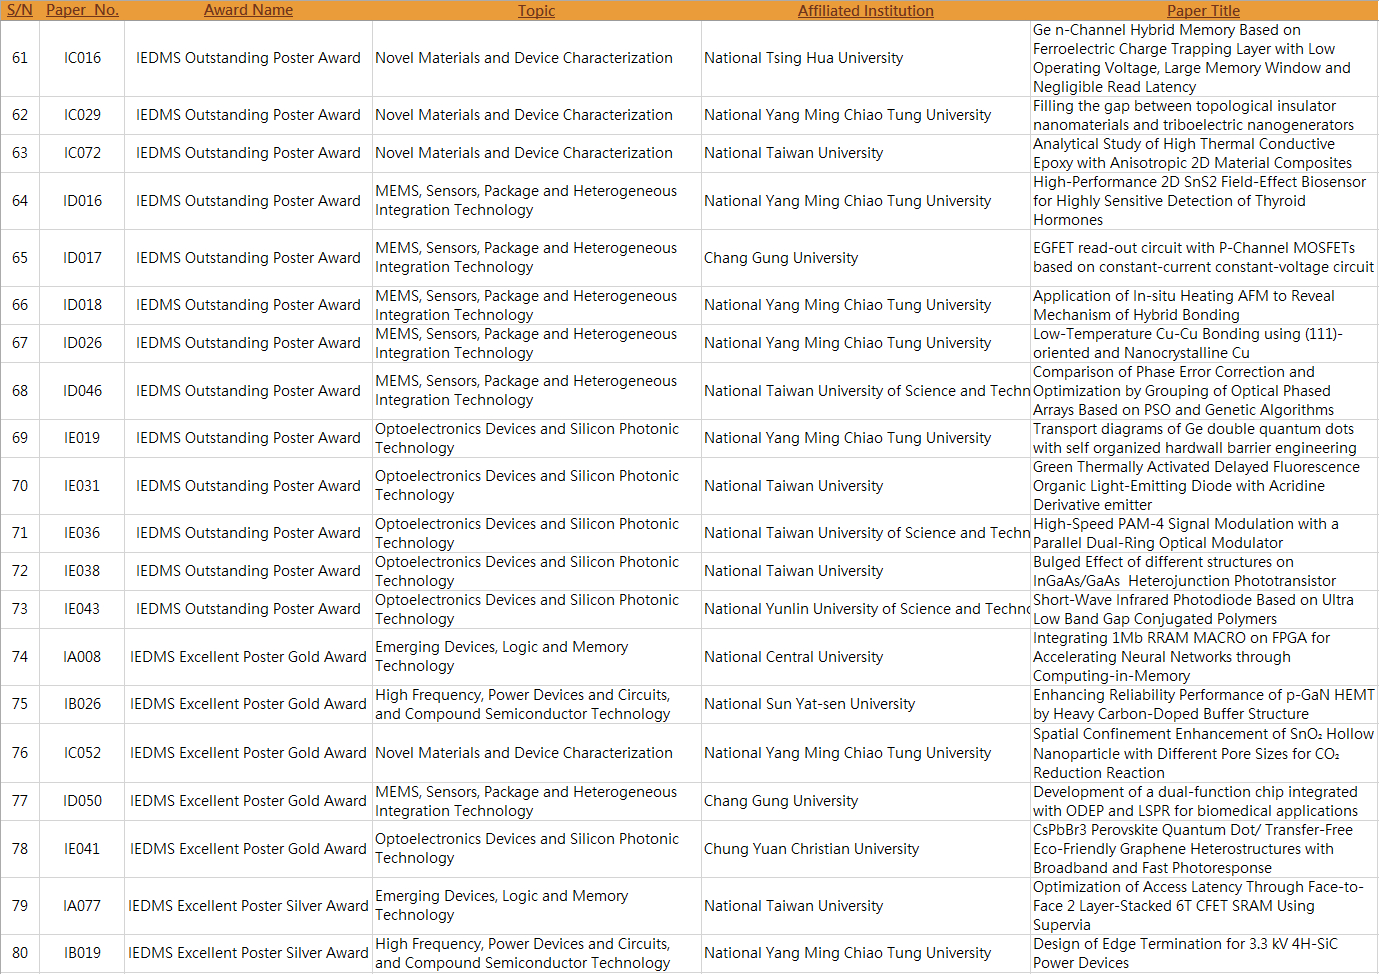The image size is (1379, 974).
Task: Select the Ge double quantum dots title
Action: coord(1204,438)
